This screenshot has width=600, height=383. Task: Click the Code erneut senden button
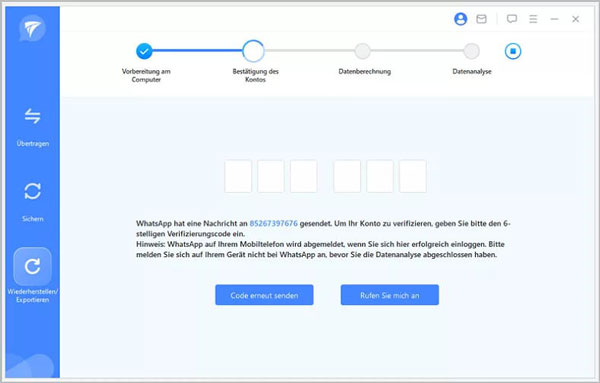tap(264, 295)
